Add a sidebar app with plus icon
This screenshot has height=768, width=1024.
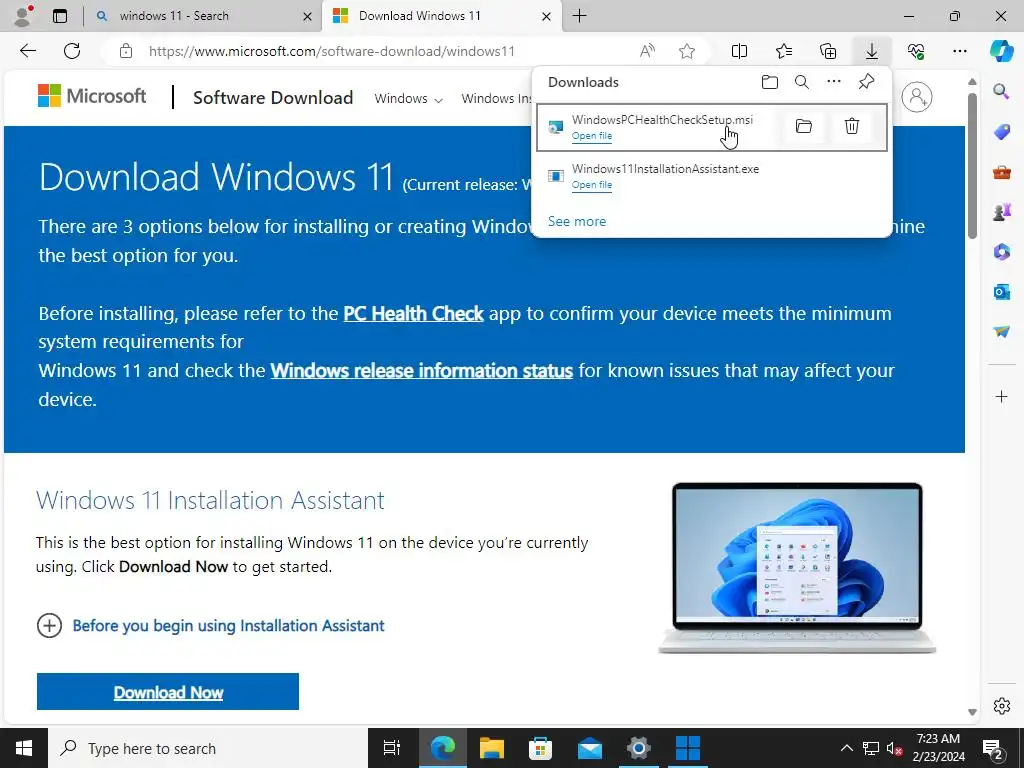click(1001, 396)
